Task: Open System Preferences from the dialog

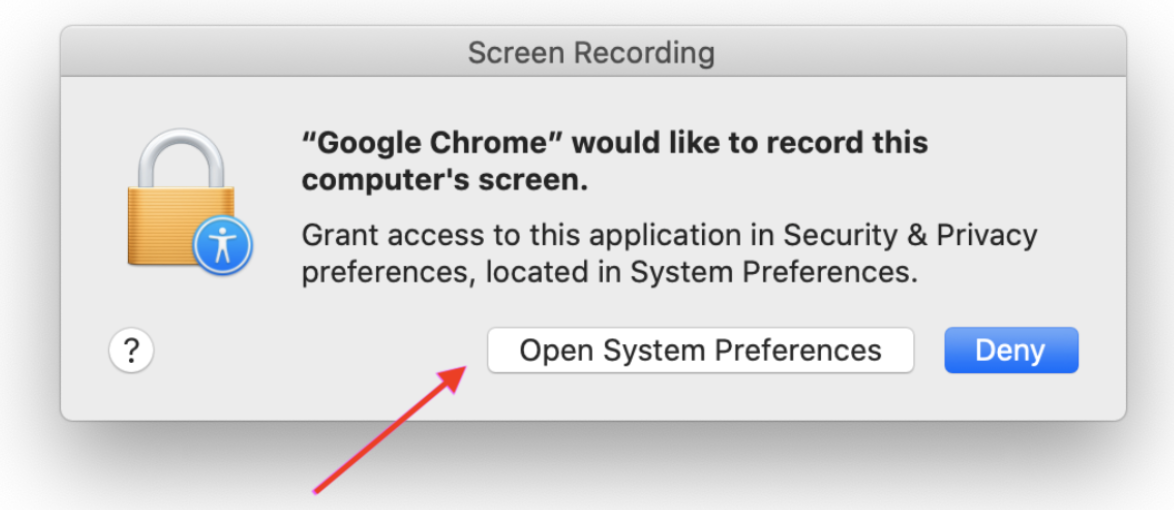Action: (x=700, y=351)
